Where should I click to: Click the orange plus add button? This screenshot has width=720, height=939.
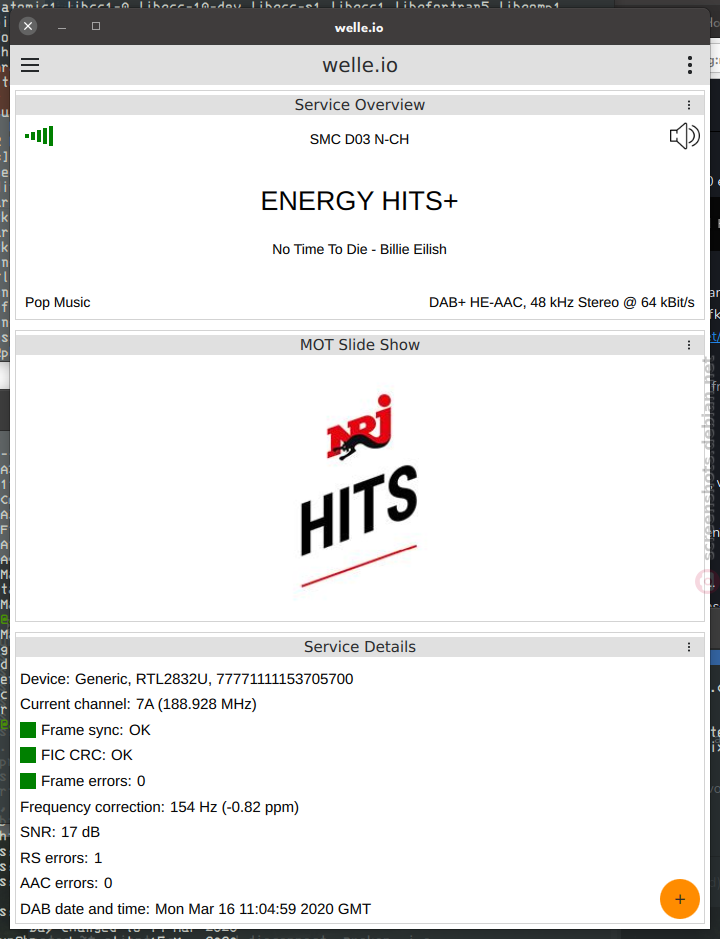coord(679,899)
